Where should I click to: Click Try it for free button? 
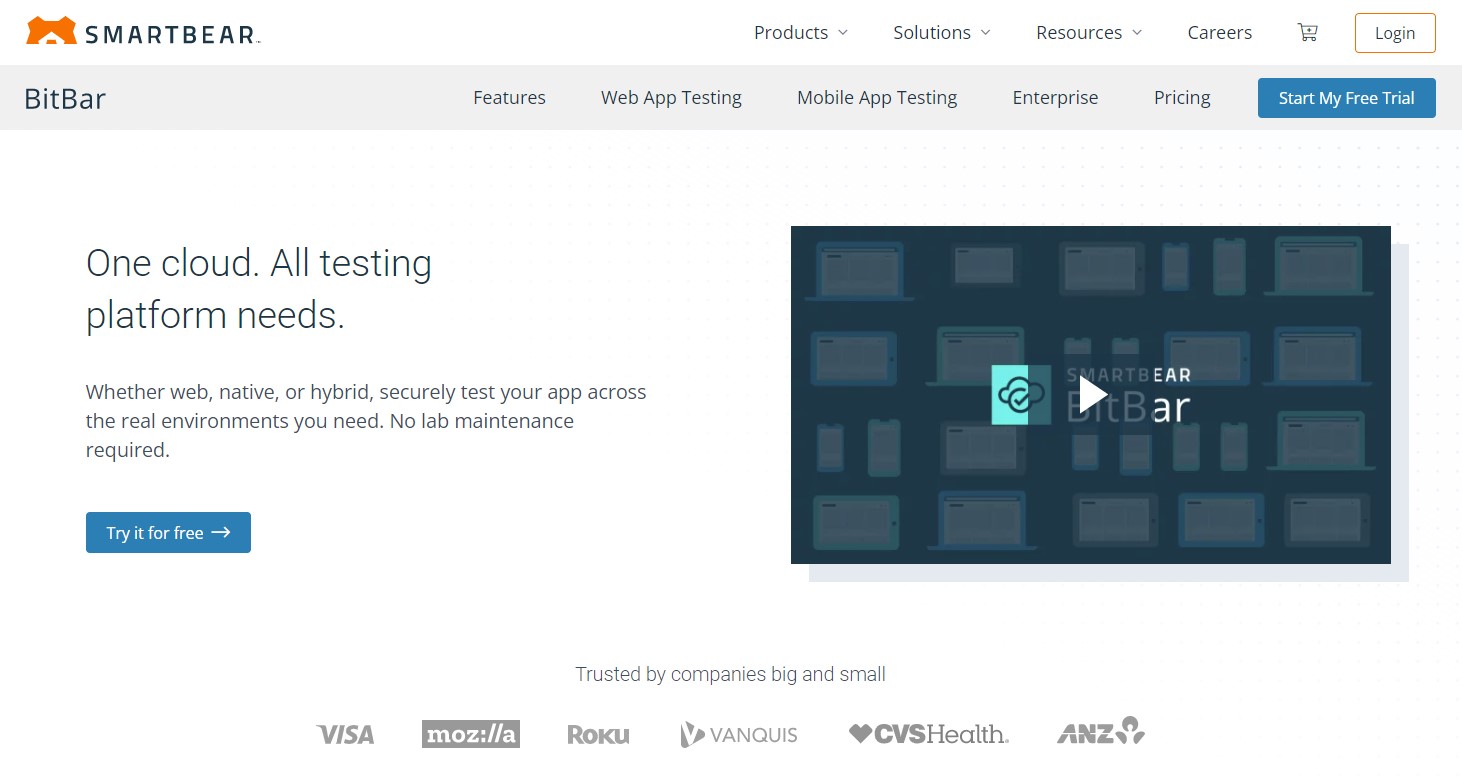[x=168, y=533]
